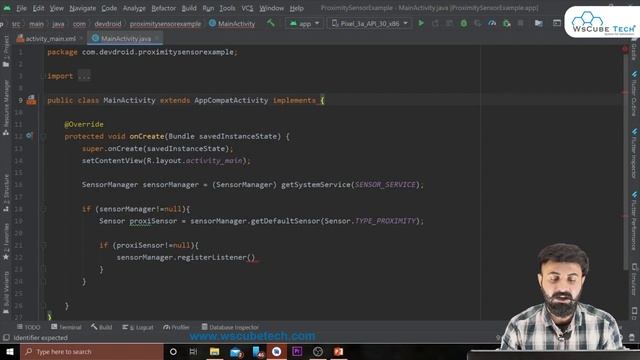Screen dimensions: 640x360
Task: Open the Analyze menu
Action: pyautogui.click(x=134, y=8)
